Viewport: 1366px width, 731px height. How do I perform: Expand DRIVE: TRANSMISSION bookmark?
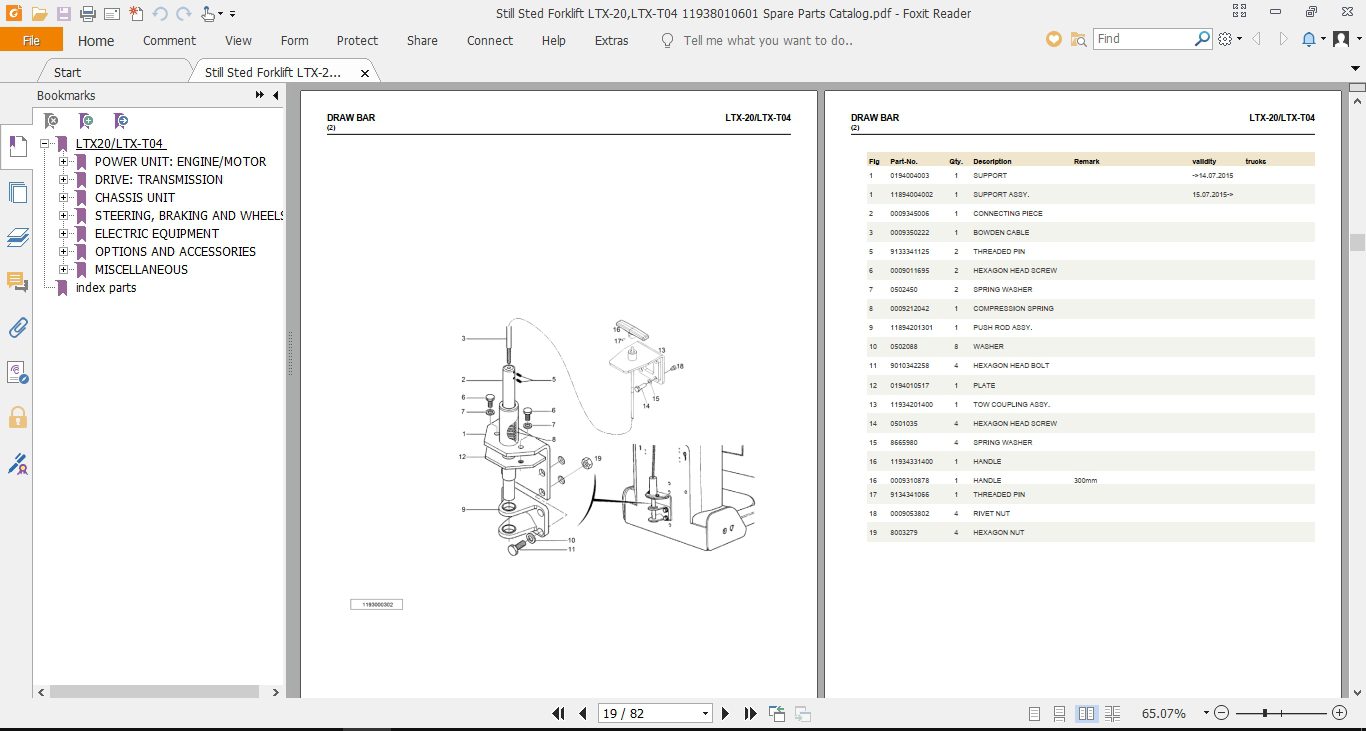63,180
